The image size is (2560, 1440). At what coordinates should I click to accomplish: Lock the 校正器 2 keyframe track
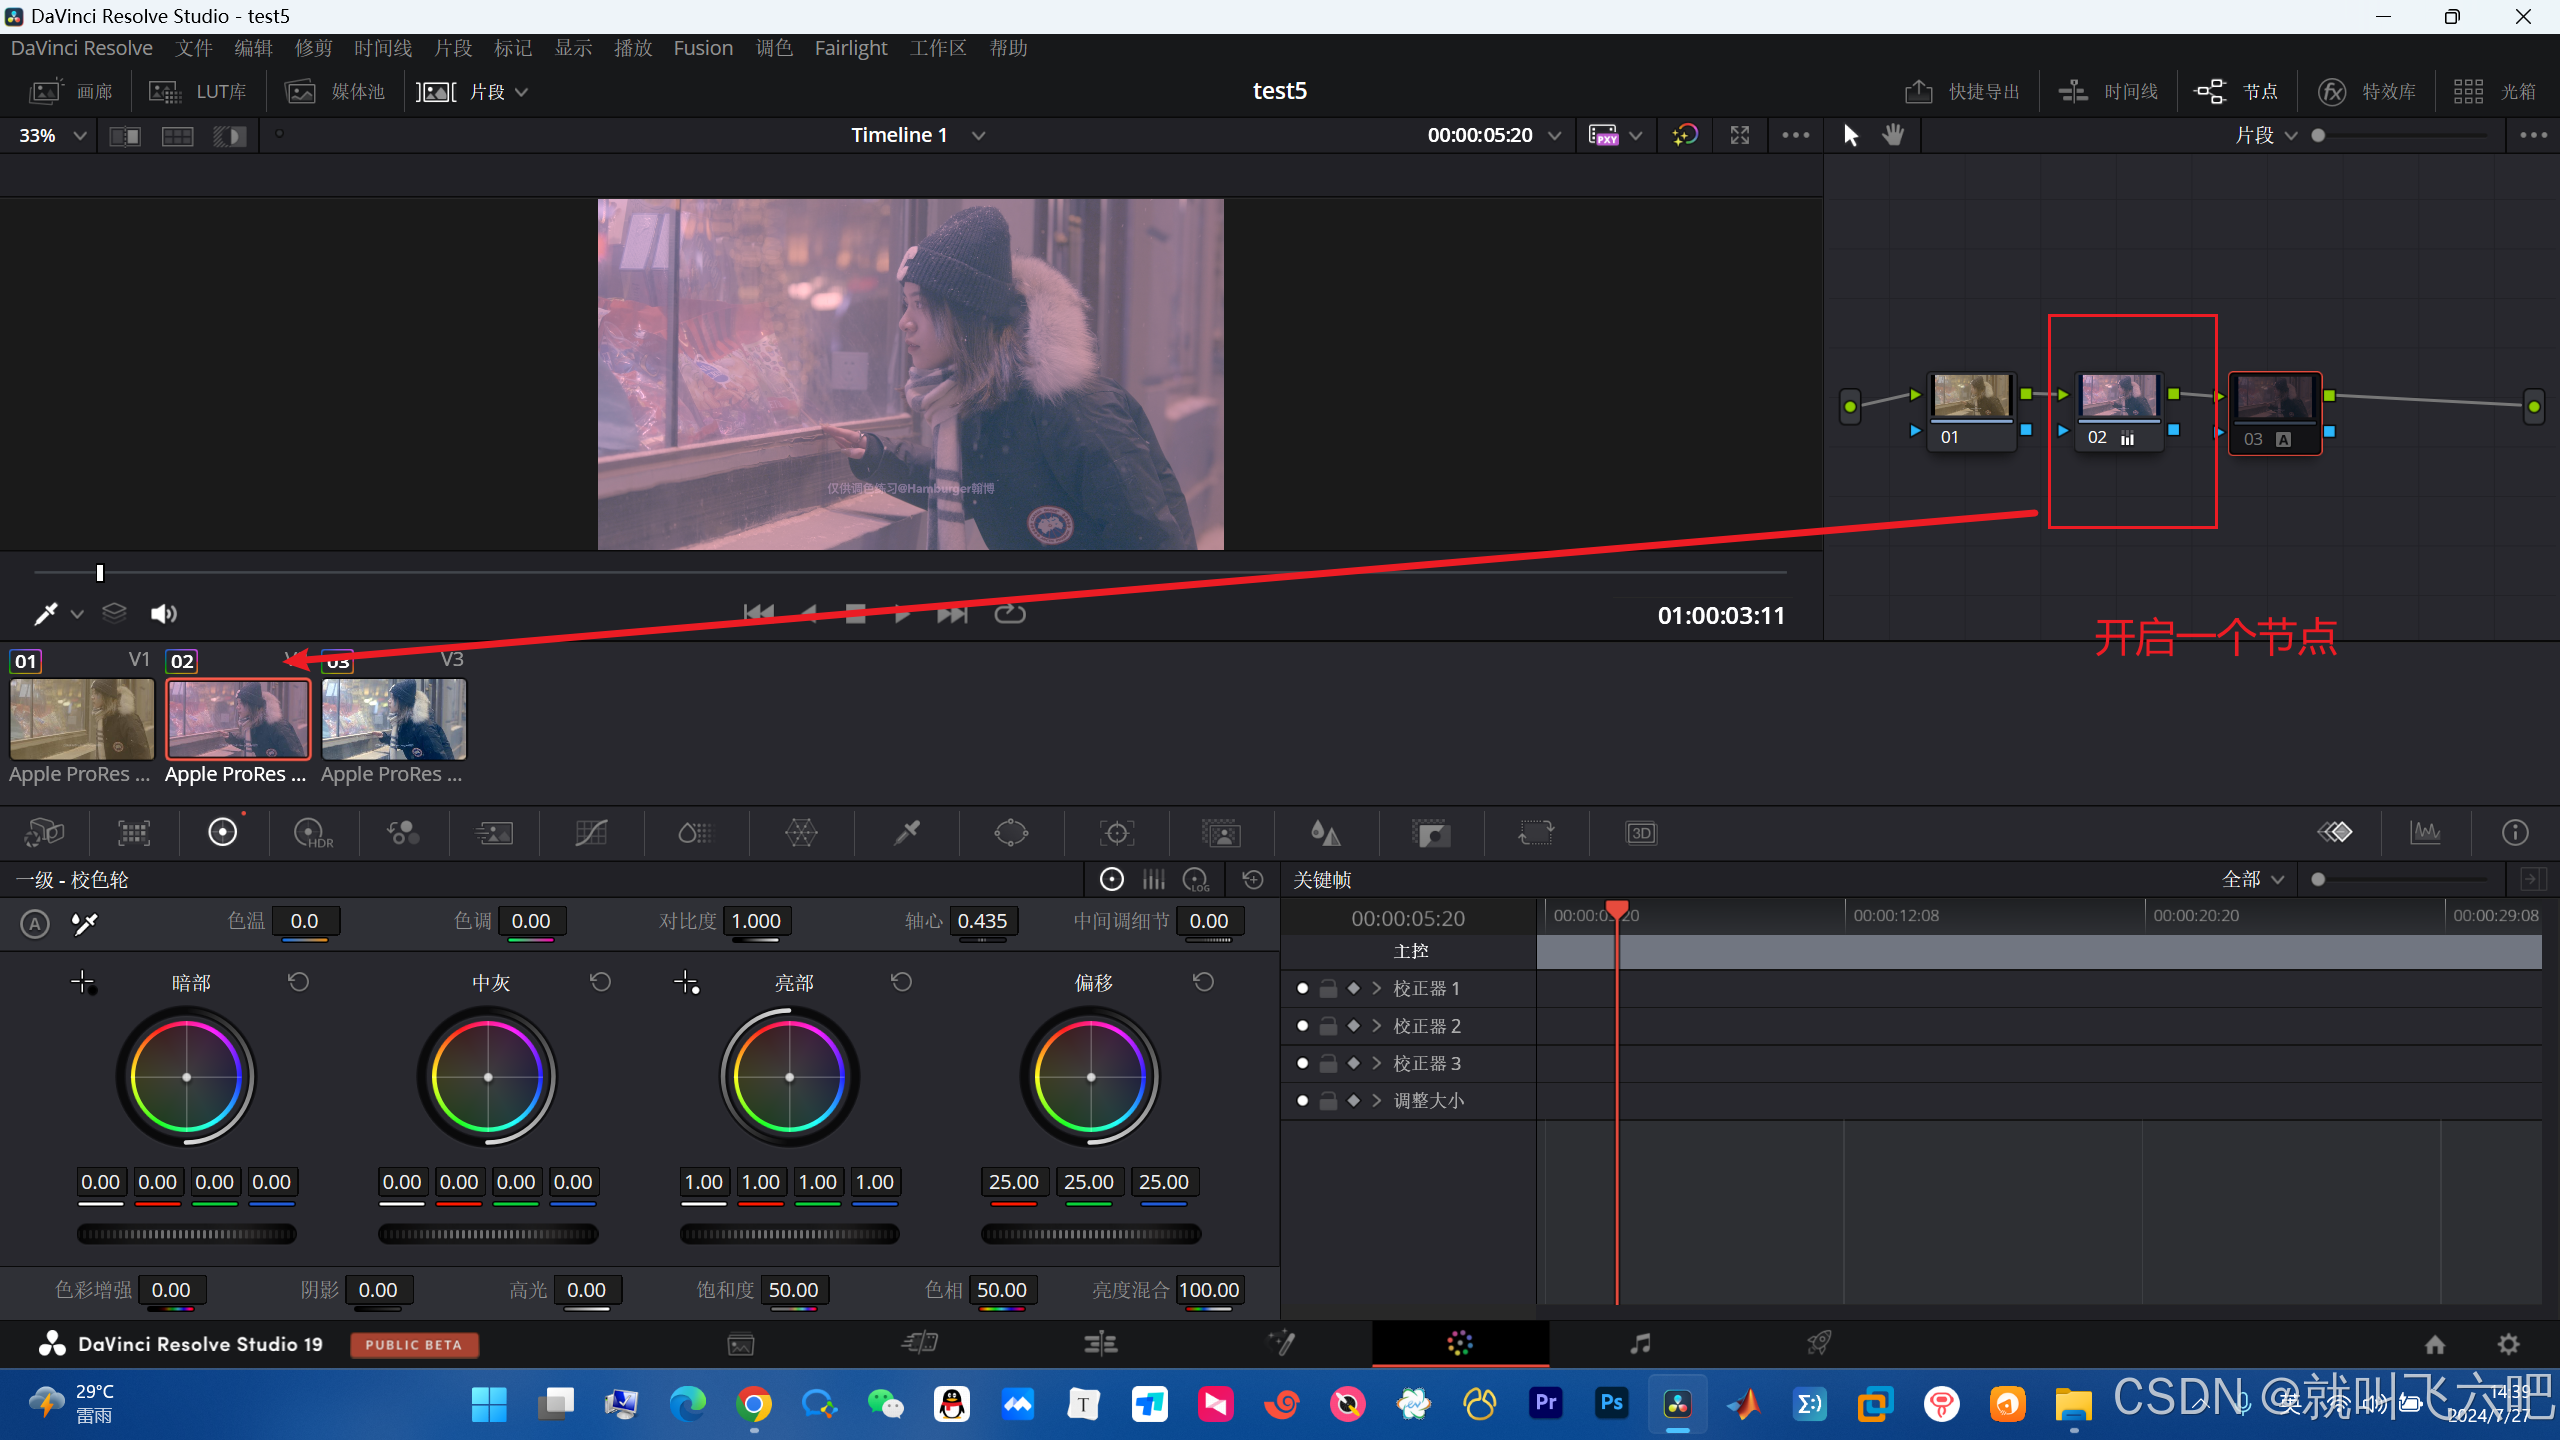(x=1328, y=1026)
